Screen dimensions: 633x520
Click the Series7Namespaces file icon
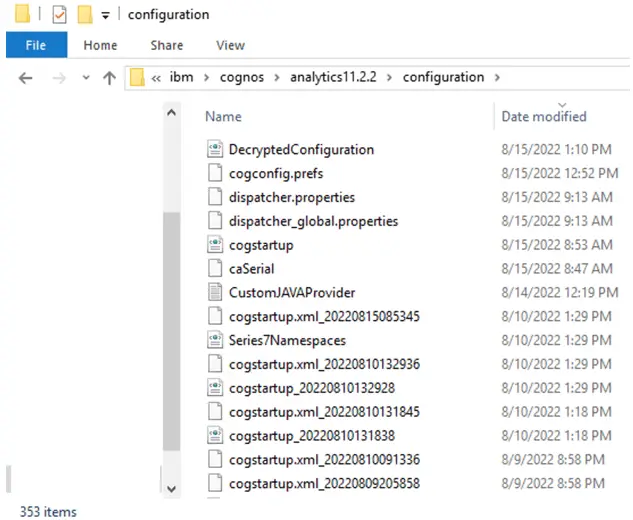(215, 340)
